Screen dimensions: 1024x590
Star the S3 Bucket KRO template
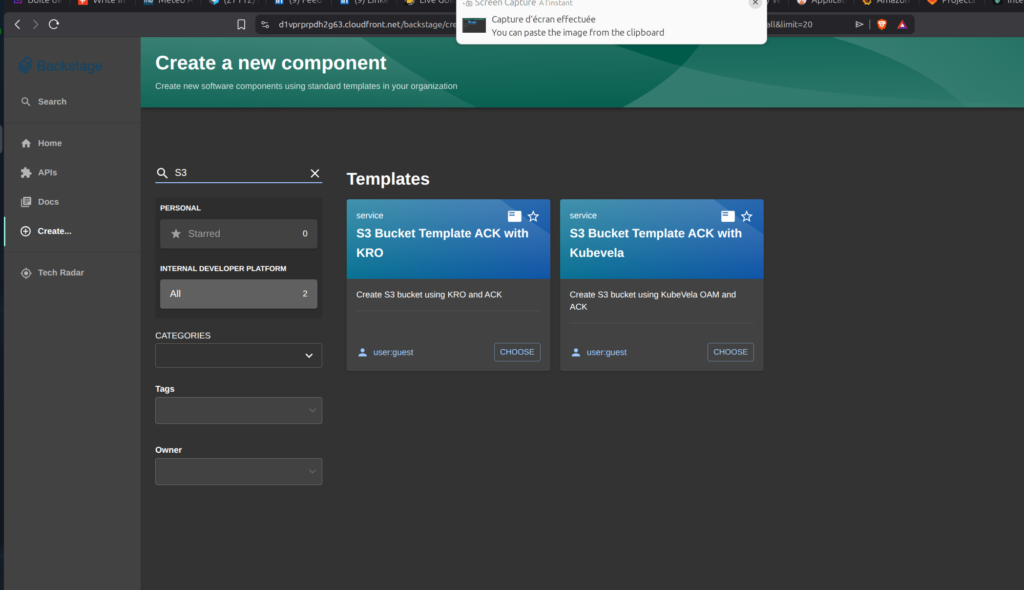[533, 216]
